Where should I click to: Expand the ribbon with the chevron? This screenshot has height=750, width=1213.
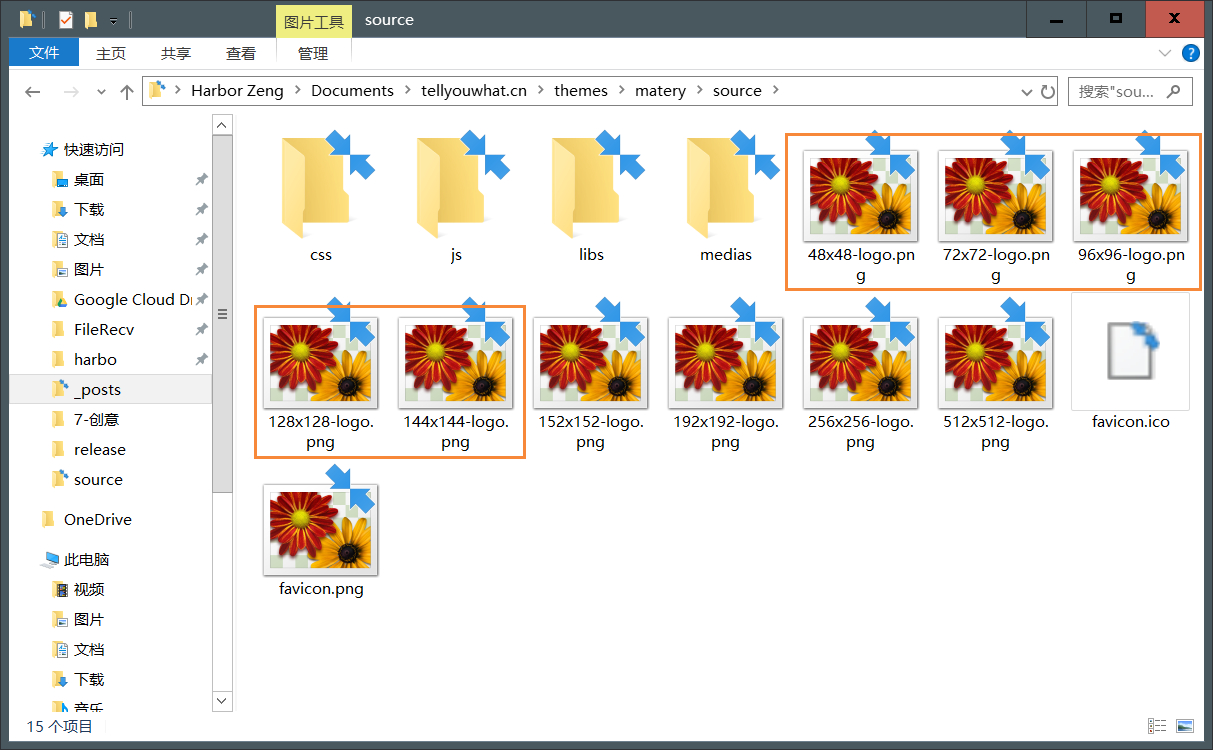pyautogui.click(x=1165, y=53)
